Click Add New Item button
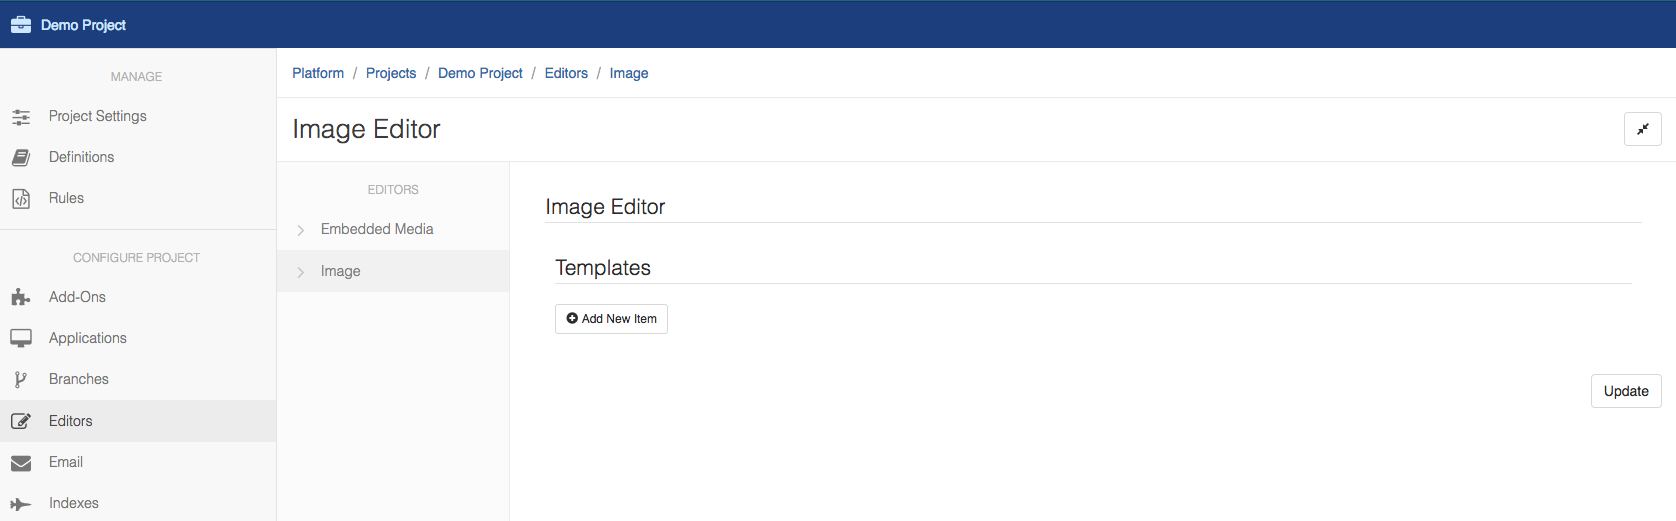Viewport: 1676px width, 521px height. (x=611, y=319)
